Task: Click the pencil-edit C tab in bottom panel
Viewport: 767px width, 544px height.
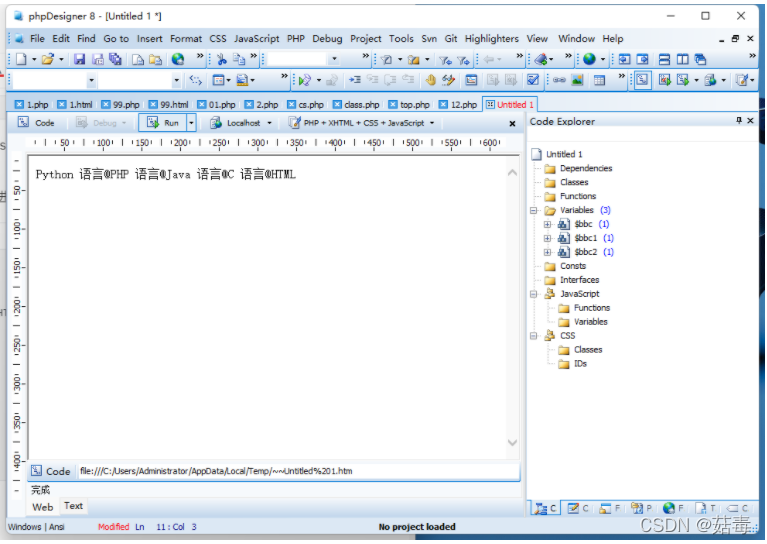Action: point(578,508)
